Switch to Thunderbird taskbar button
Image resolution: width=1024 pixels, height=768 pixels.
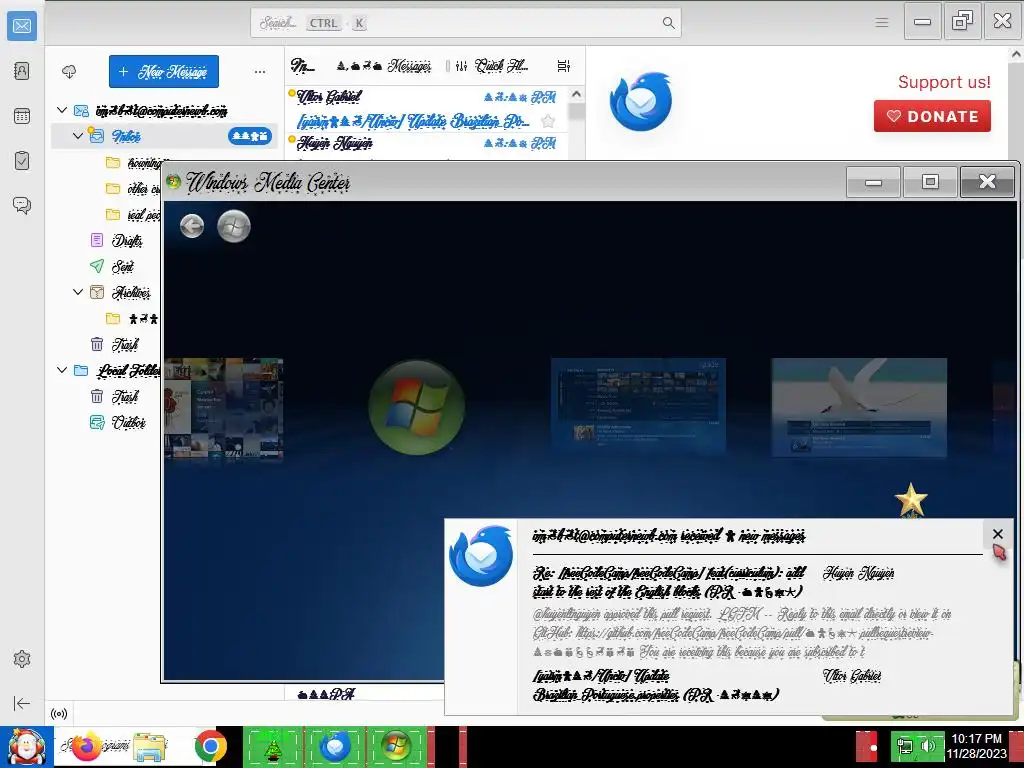tap(335, 746)
